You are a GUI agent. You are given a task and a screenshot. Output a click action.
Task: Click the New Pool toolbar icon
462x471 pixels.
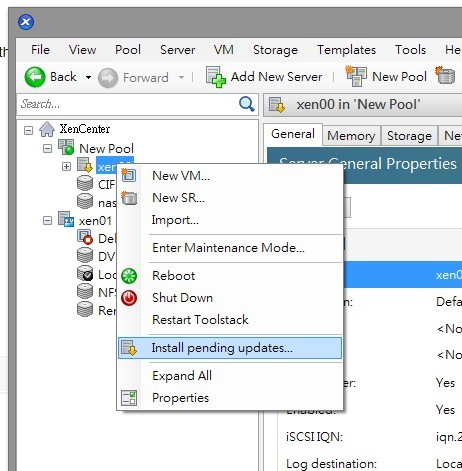pyautogui.click(x=356, y=76)
